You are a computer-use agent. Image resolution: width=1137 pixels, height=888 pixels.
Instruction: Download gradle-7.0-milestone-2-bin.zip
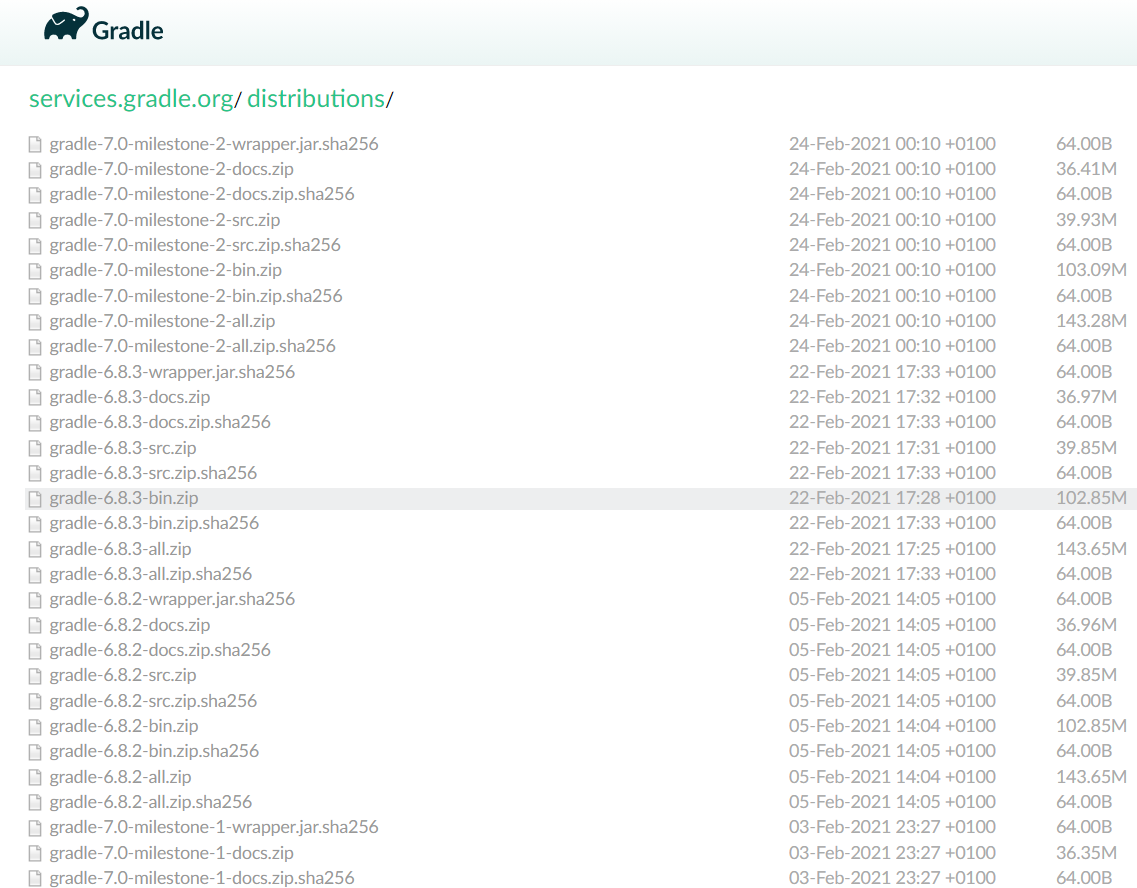click(165, 270)
